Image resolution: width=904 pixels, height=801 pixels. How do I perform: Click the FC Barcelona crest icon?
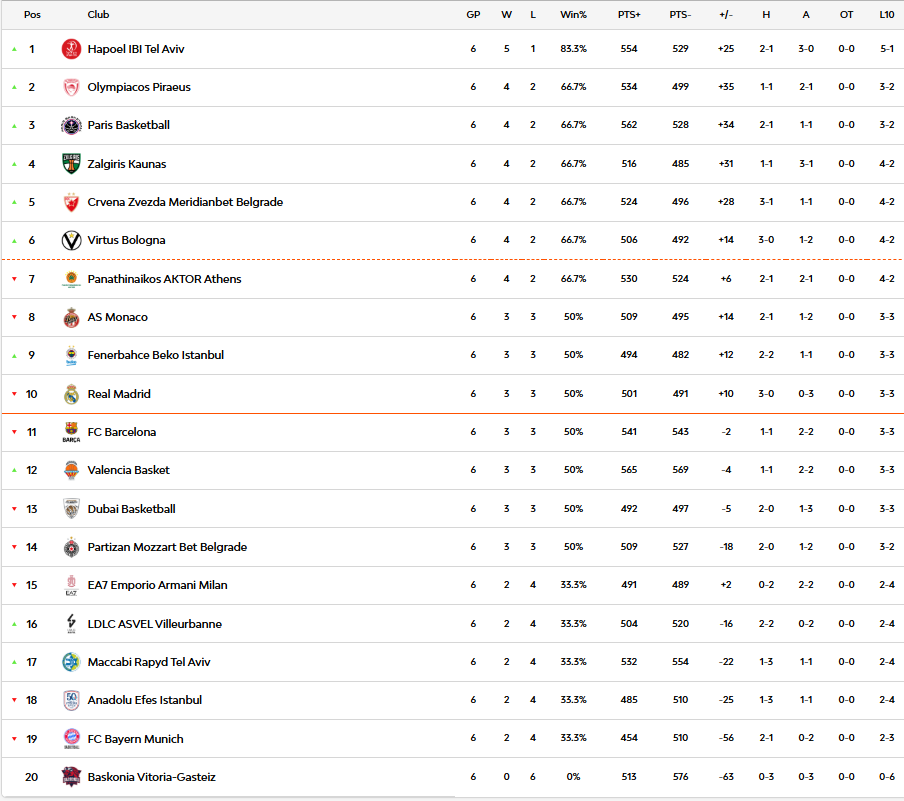[71, 432]
